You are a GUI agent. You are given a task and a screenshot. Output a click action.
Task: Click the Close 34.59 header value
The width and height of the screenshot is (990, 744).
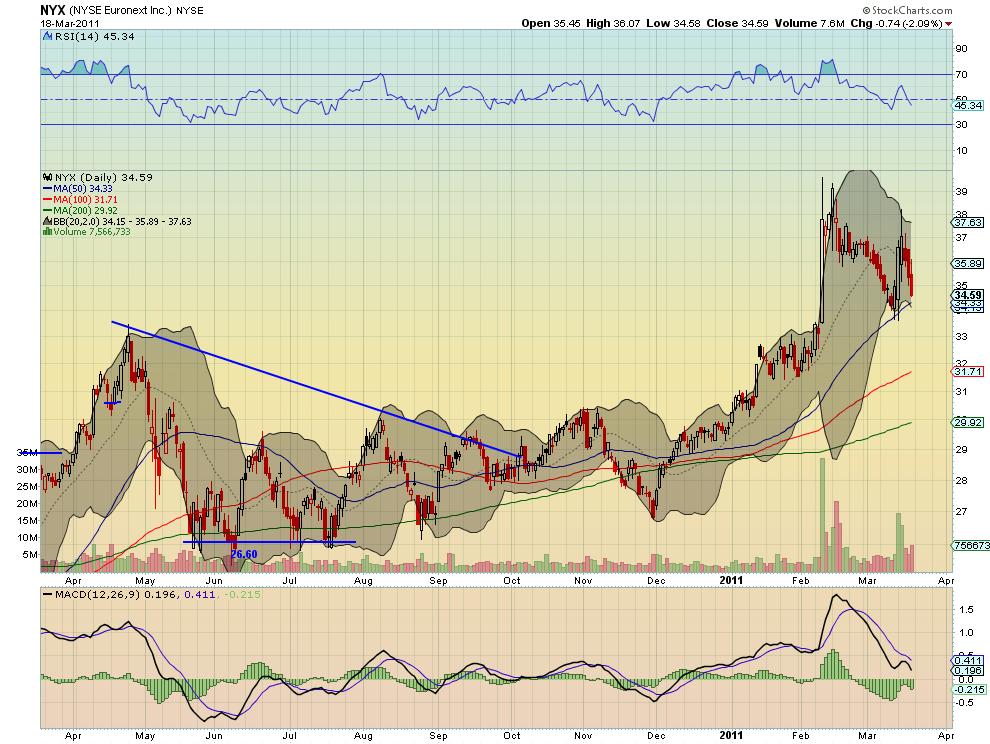coord(737,23)
